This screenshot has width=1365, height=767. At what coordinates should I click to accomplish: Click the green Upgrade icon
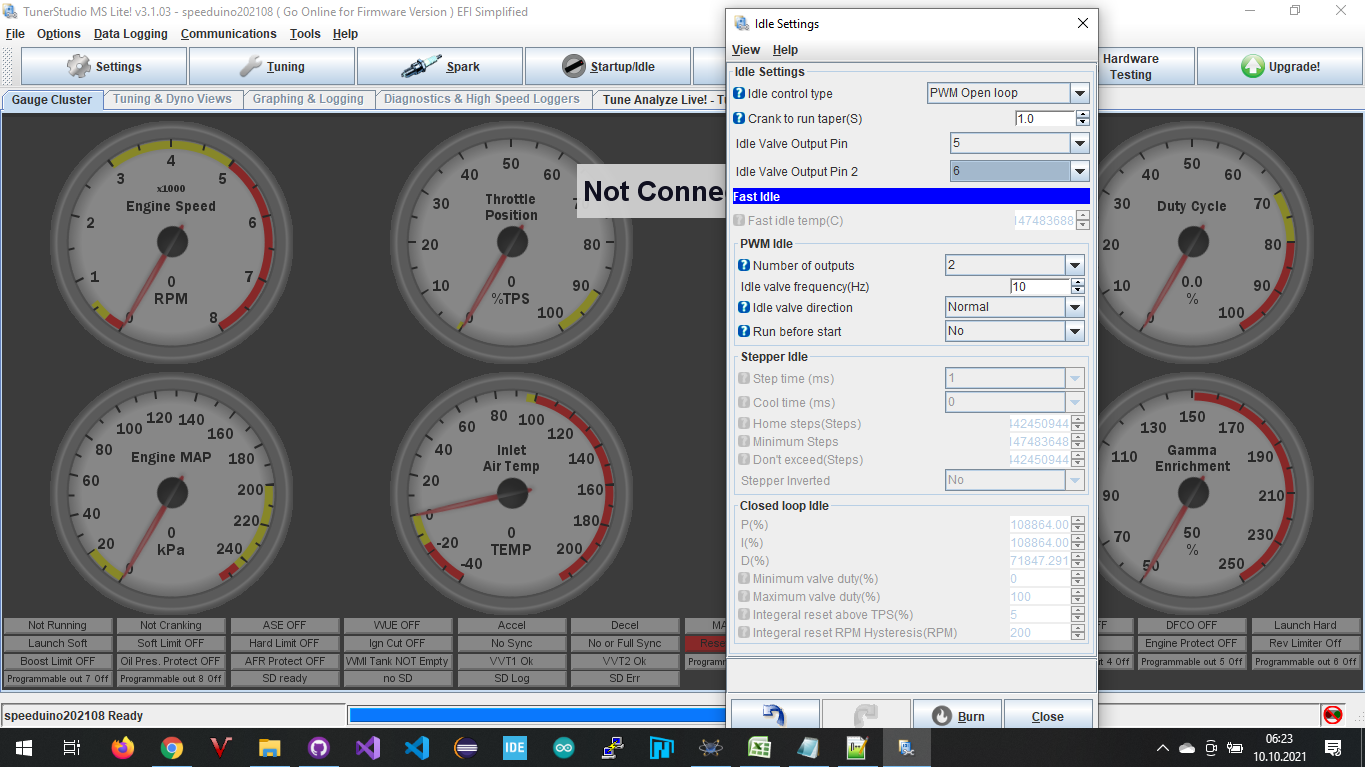1253,65
